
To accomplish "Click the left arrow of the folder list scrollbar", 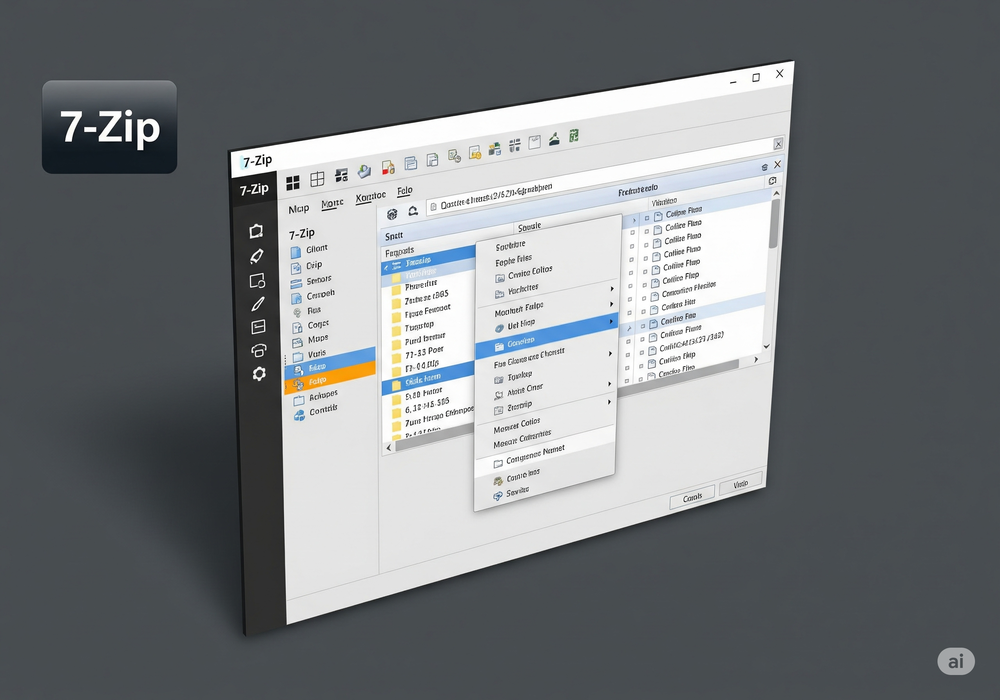I will click(389, 448).
